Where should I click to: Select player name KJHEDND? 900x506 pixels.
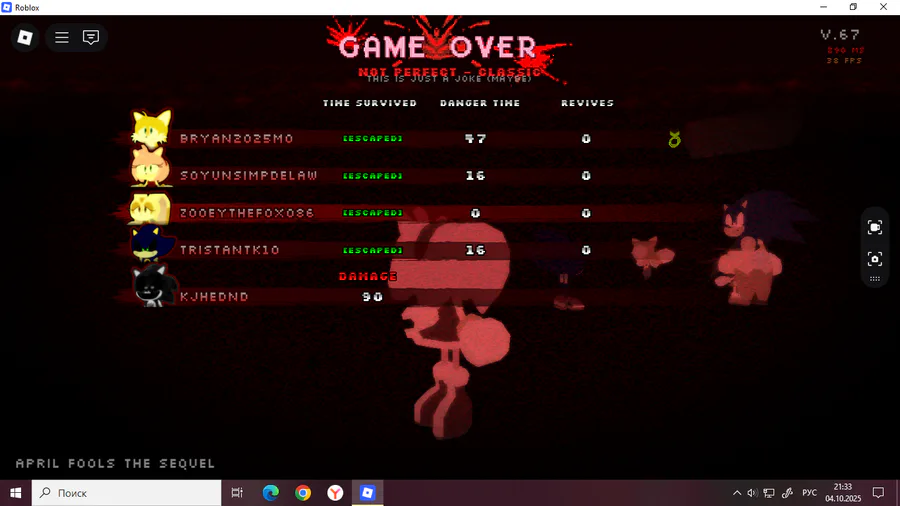pyautogui.click(x=214, y=297)
